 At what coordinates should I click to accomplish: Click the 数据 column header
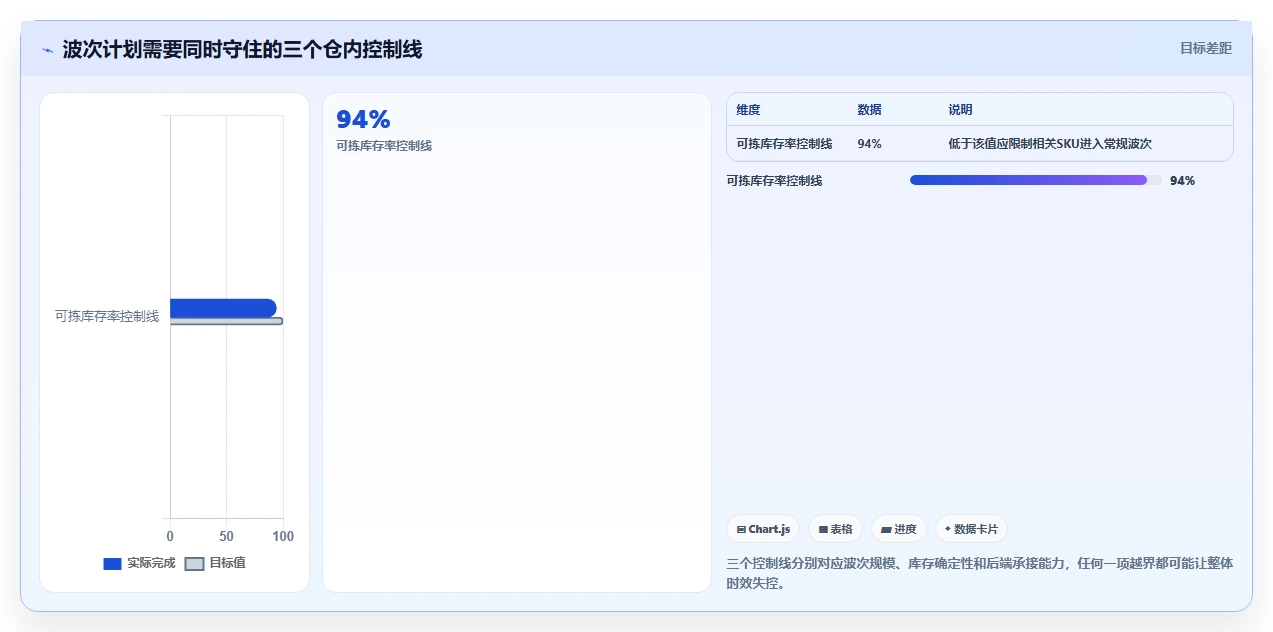click(x=869, y=110)
